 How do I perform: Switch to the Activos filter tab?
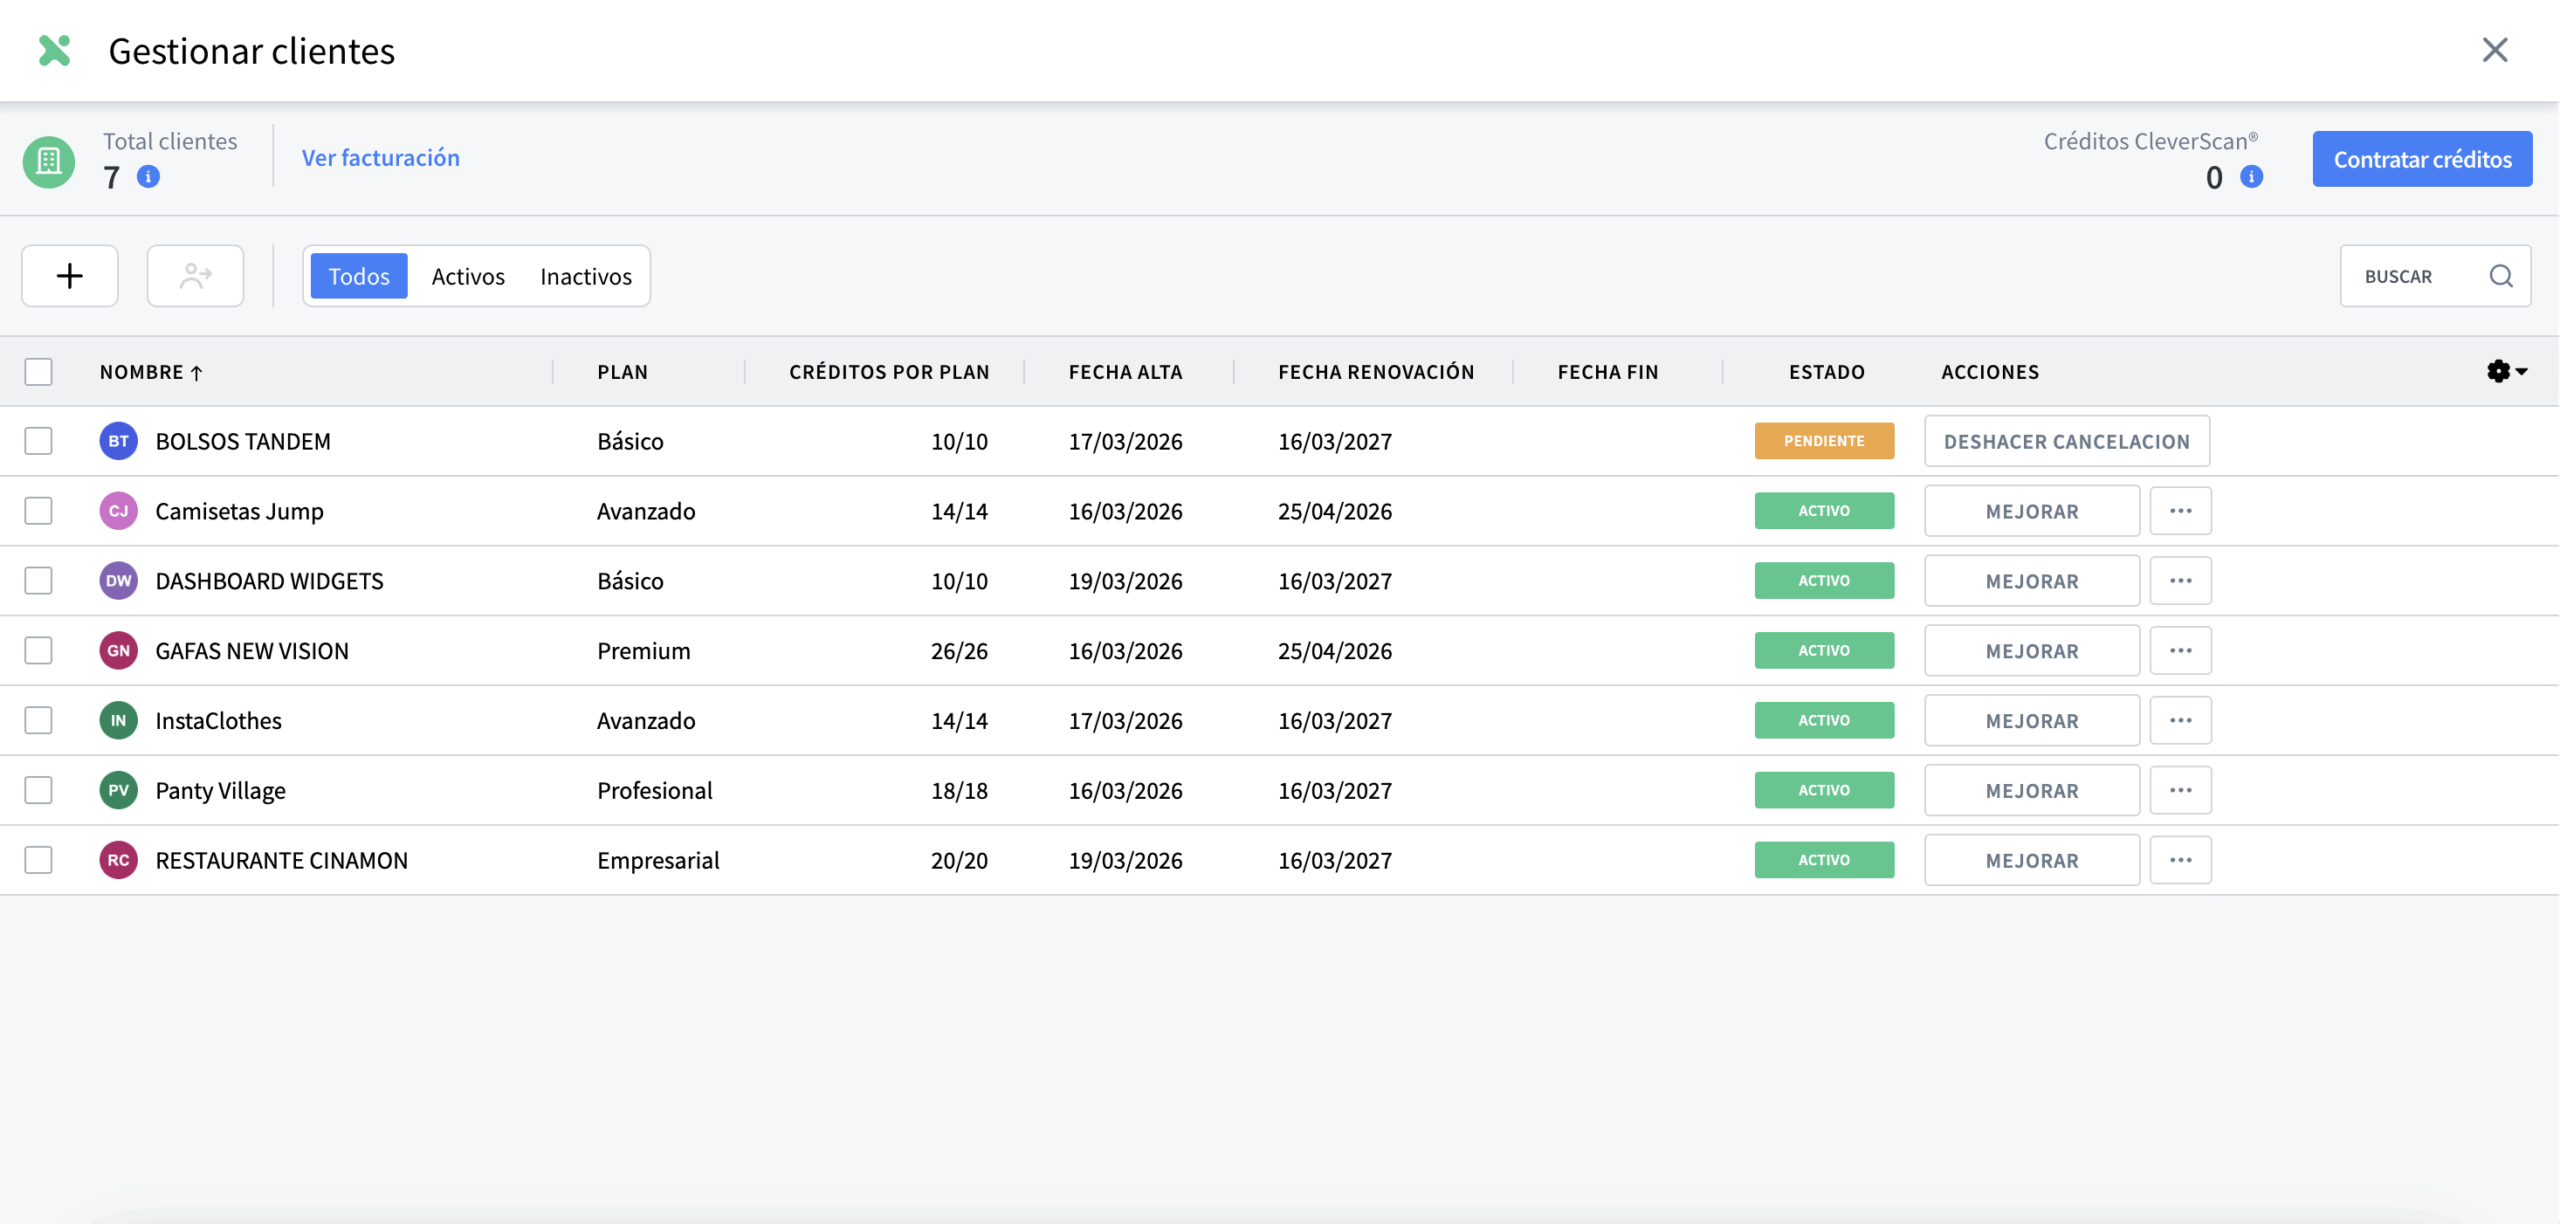coord(467,277)
